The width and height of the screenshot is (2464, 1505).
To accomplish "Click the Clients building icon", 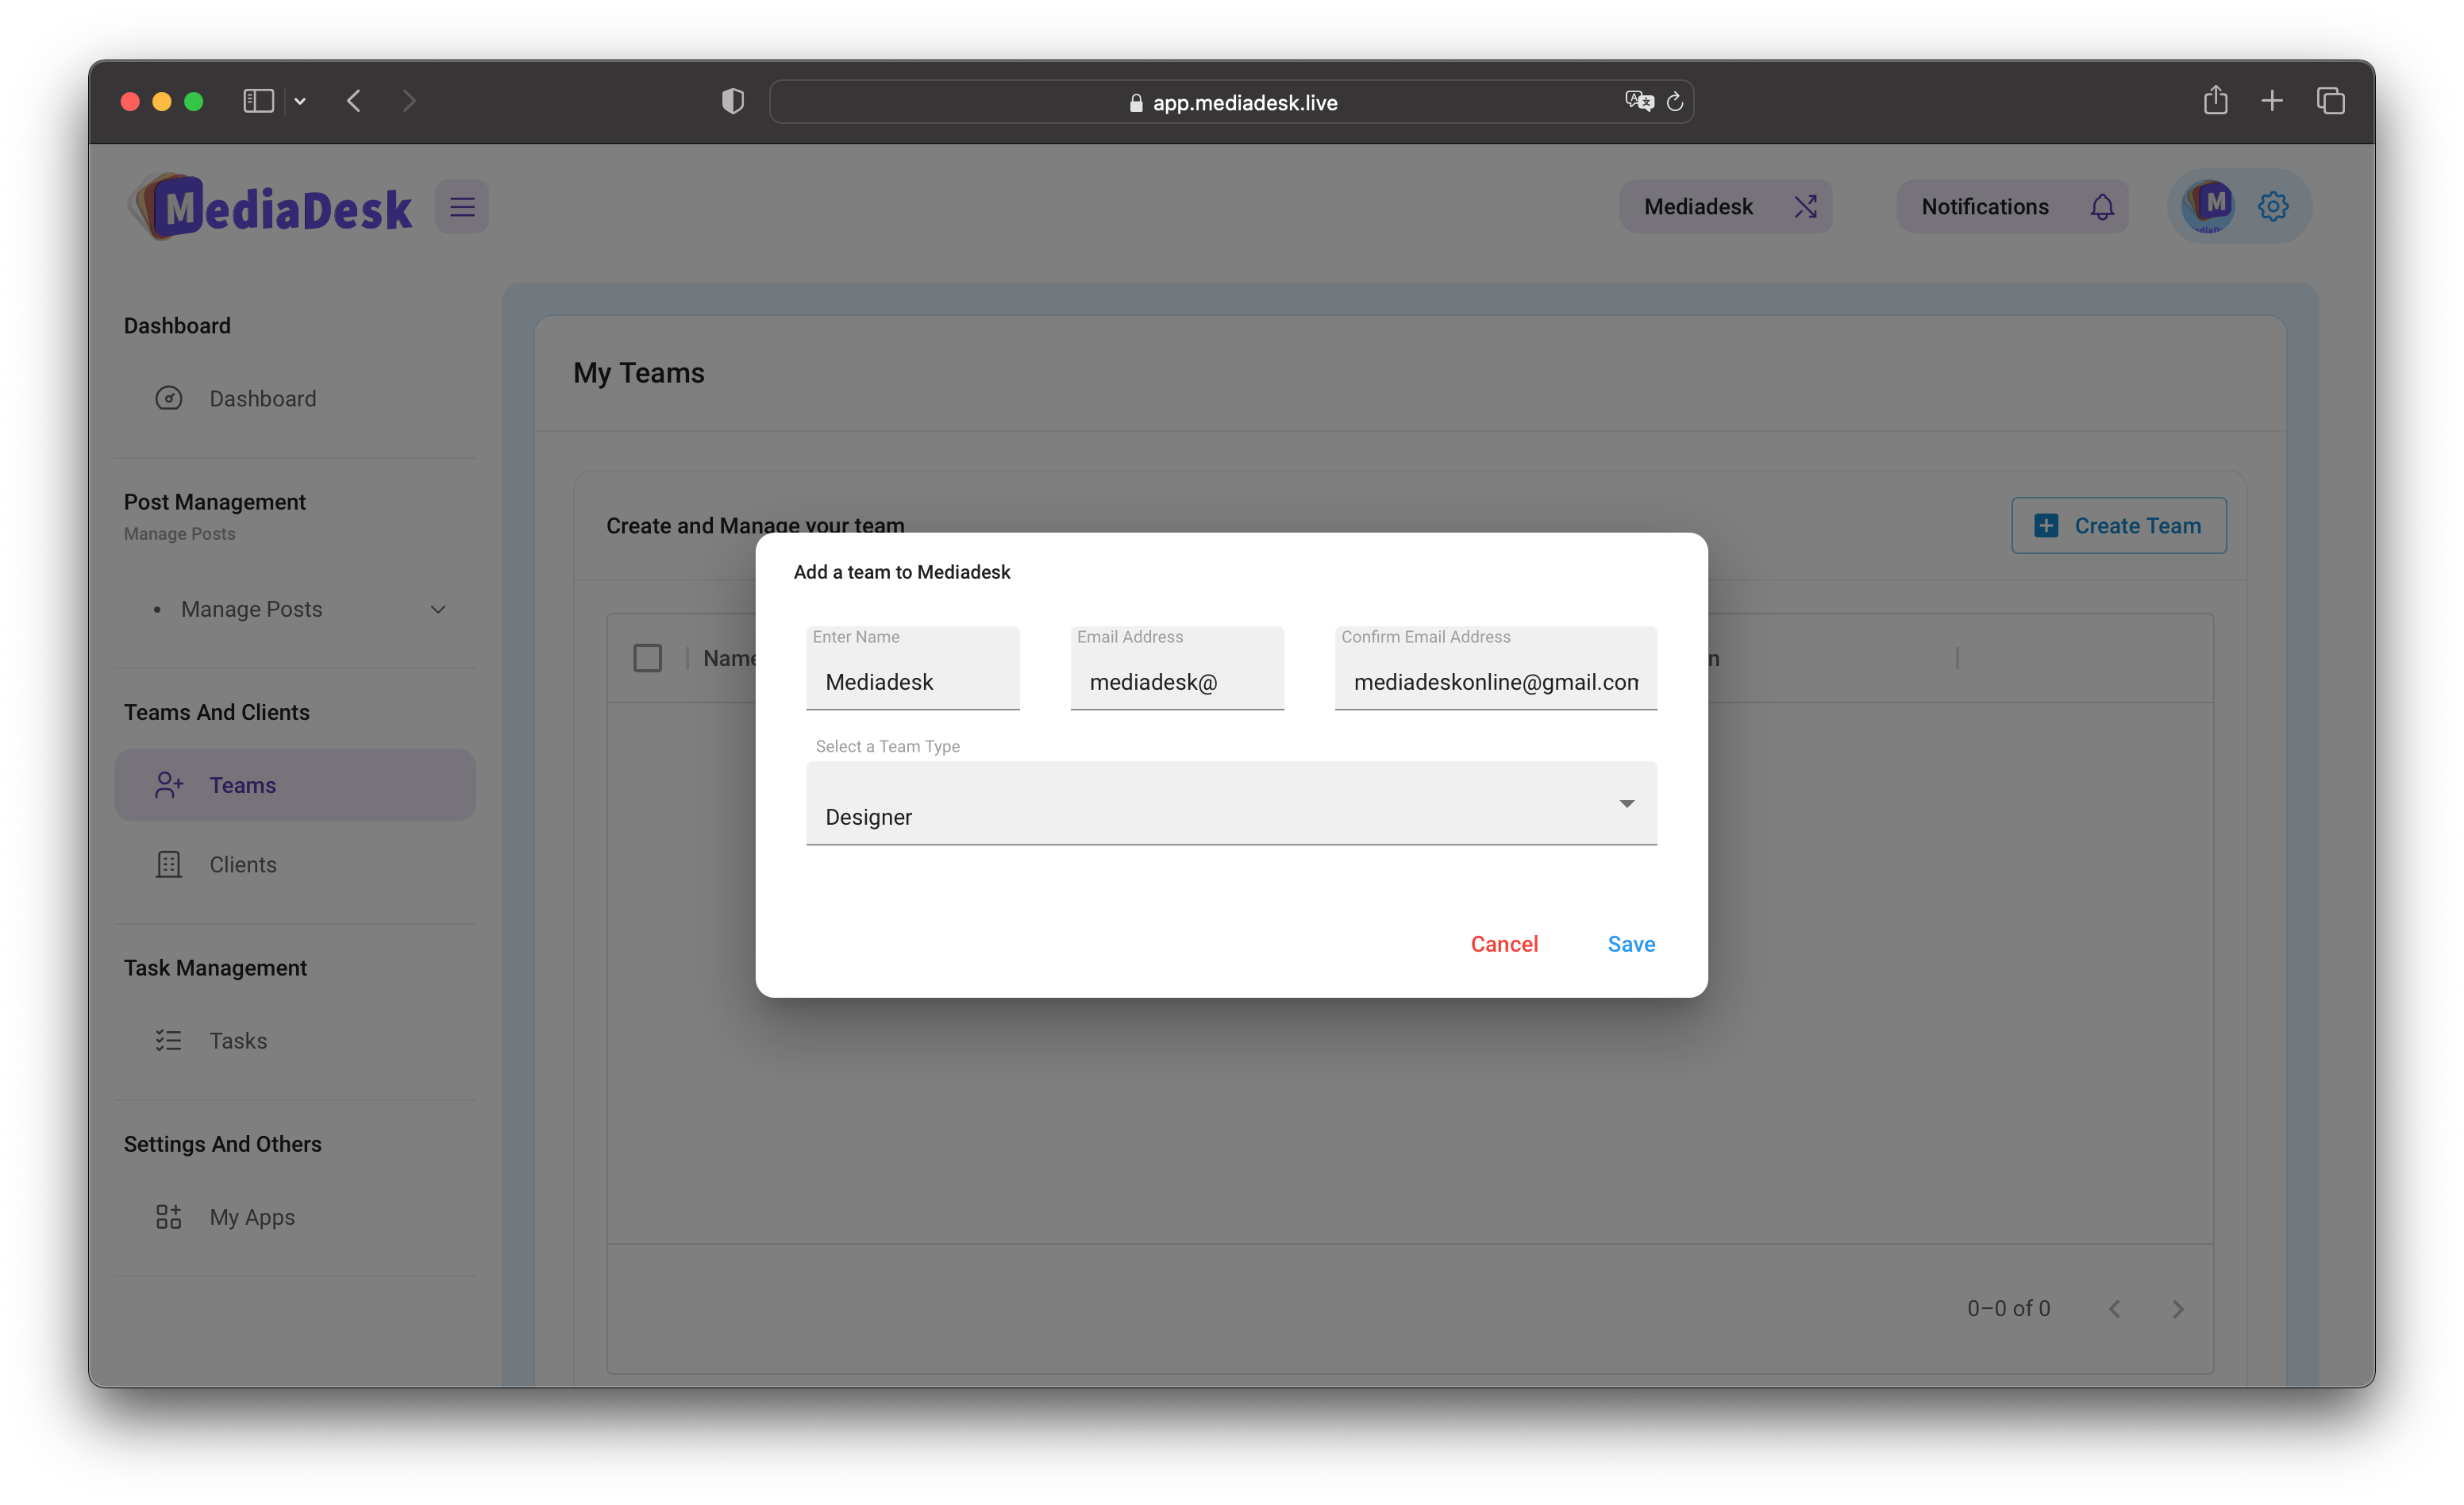I will [169, 864].
